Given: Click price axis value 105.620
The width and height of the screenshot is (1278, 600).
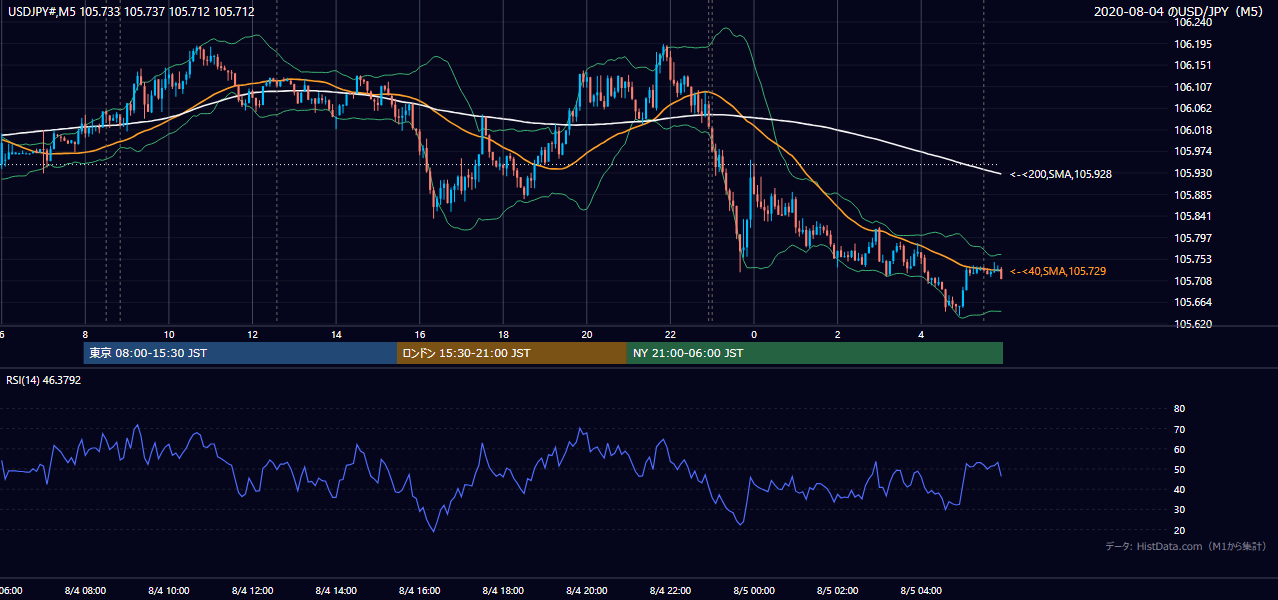Looking at the screenshot, I should click(1194, 324).
